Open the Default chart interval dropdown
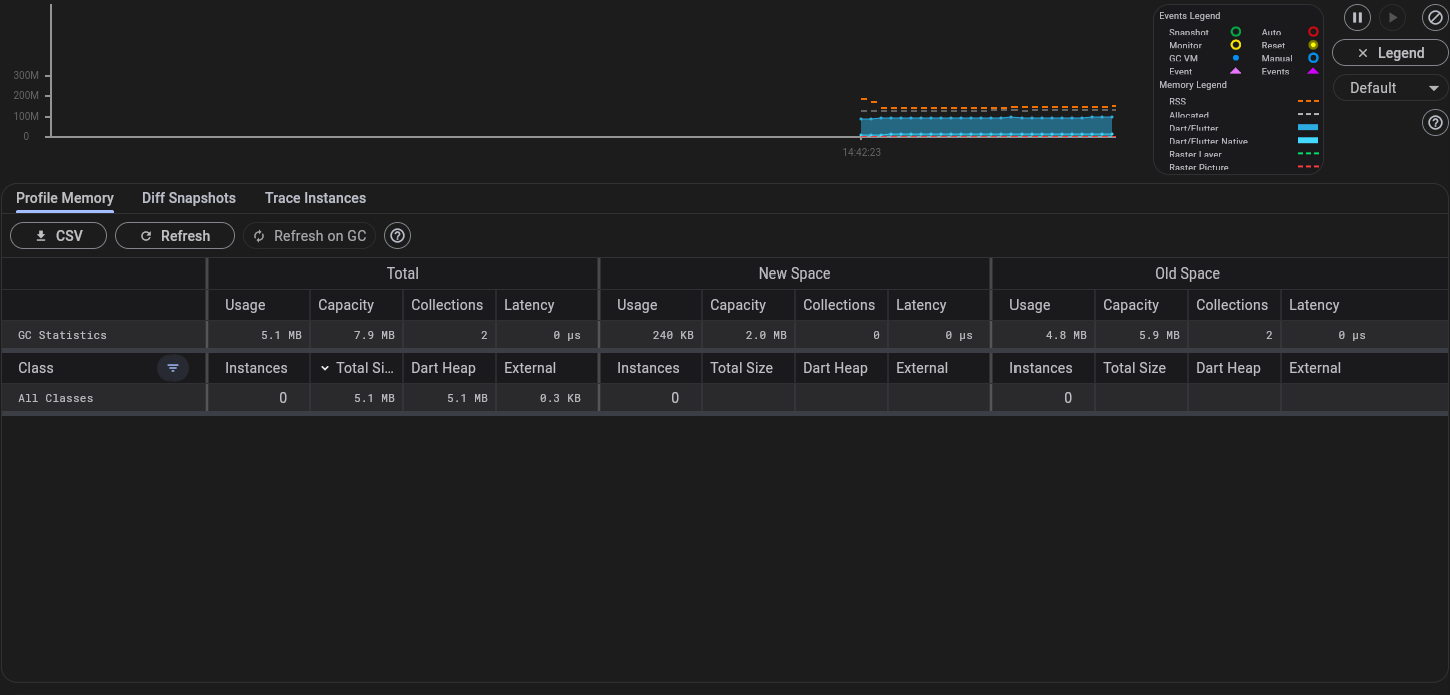 1390,88
